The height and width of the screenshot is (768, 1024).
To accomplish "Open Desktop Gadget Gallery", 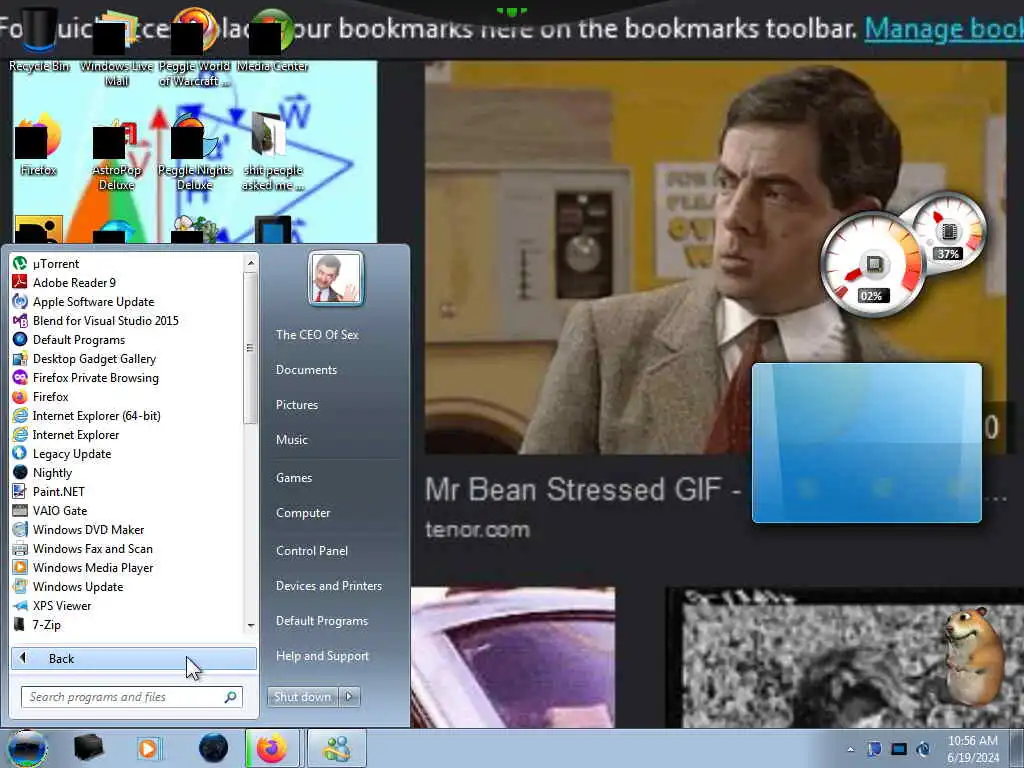I will click(84, 359).
